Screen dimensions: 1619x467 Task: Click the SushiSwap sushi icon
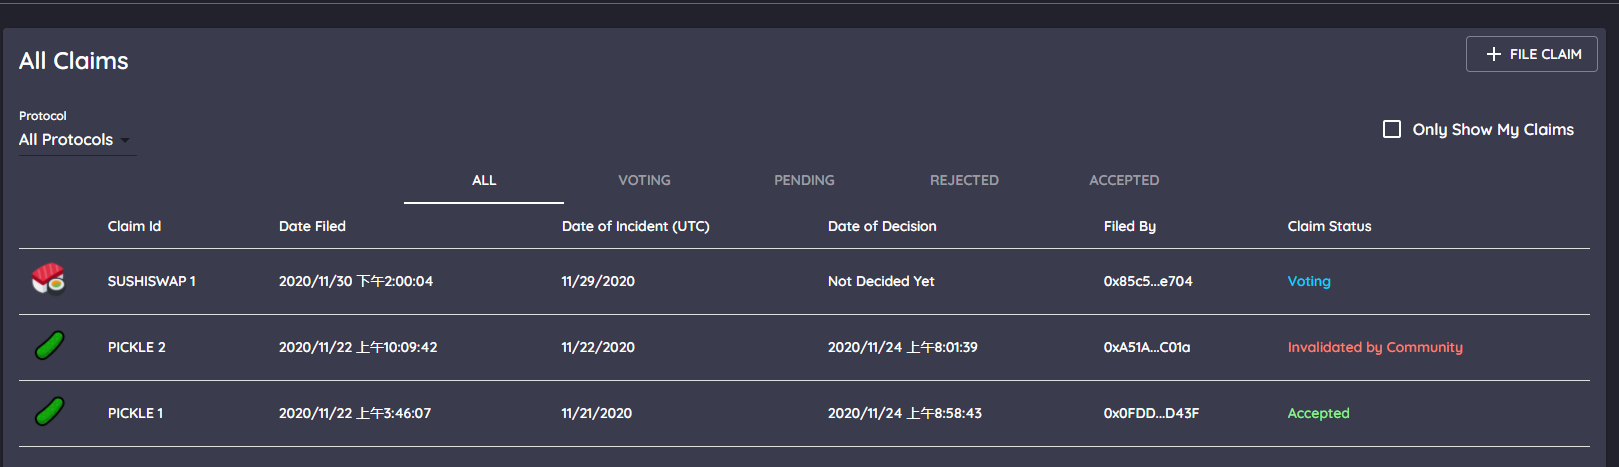click(48, 279)
